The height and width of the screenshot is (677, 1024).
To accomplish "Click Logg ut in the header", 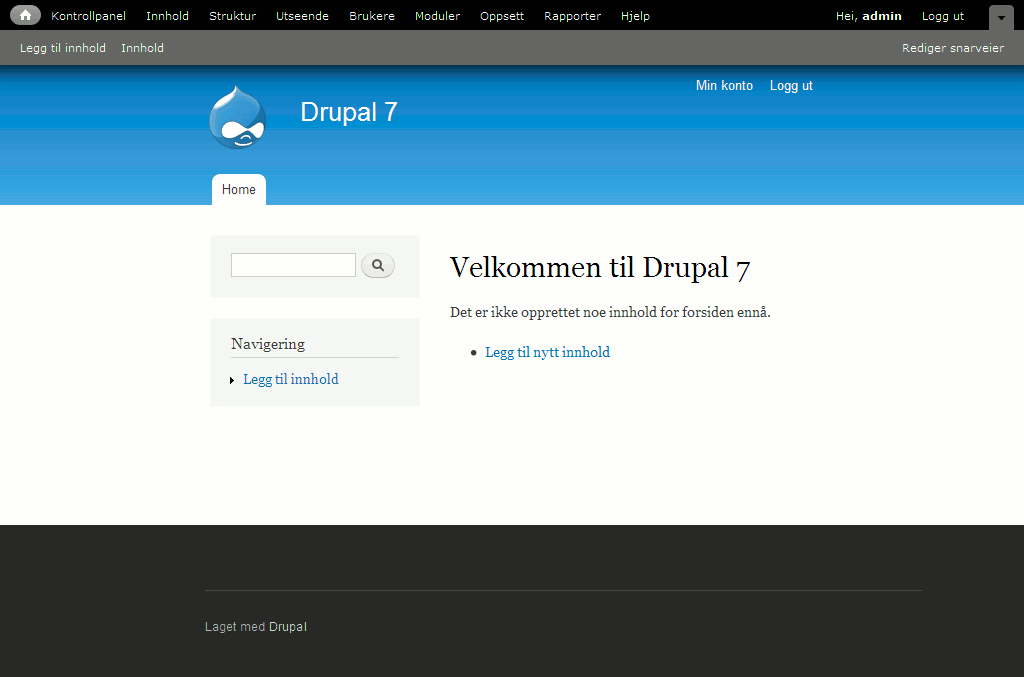I will click(x=791, y=85).
